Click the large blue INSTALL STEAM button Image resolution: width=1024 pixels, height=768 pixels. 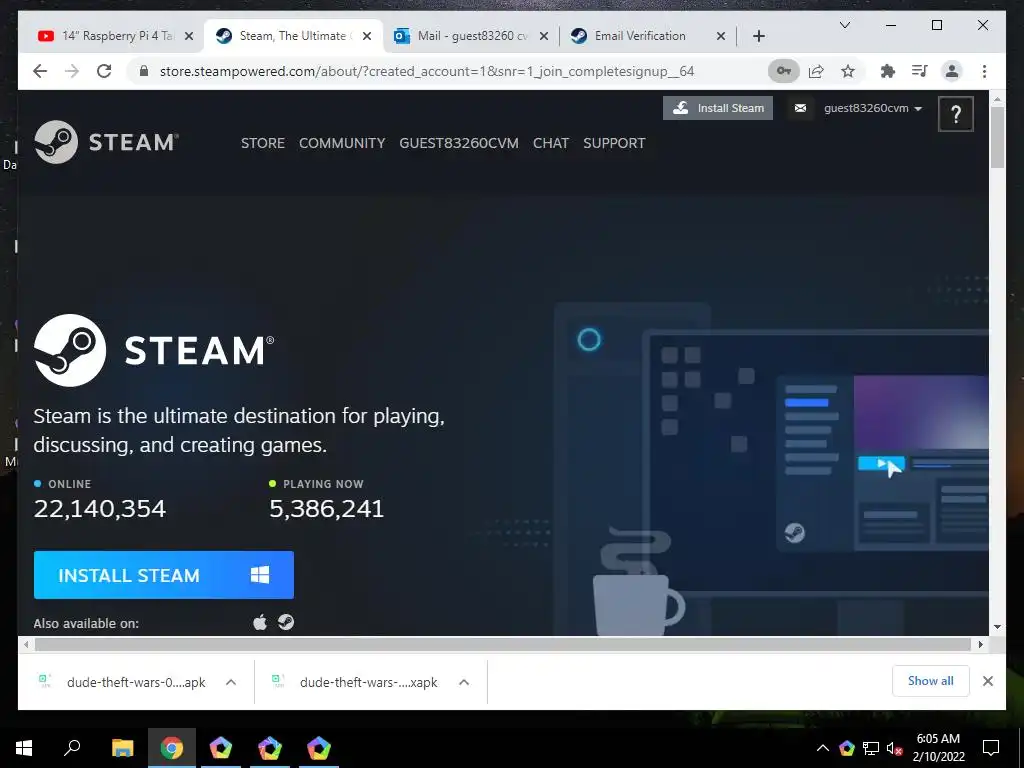click(164, 575)
